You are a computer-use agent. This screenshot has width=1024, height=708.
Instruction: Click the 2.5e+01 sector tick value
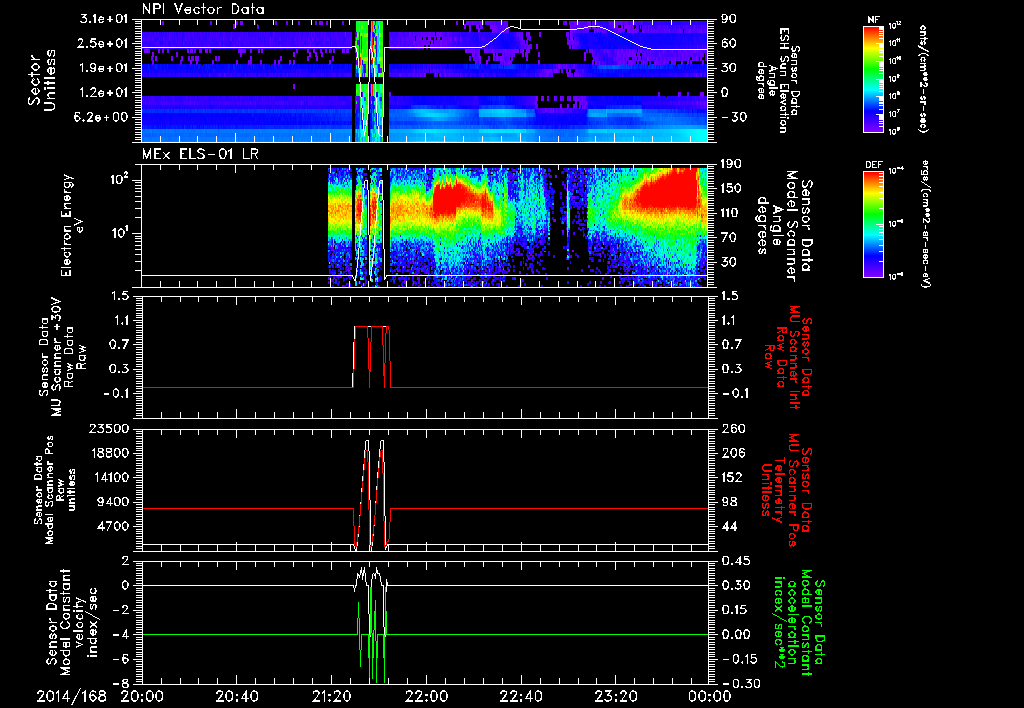(104, 43)
